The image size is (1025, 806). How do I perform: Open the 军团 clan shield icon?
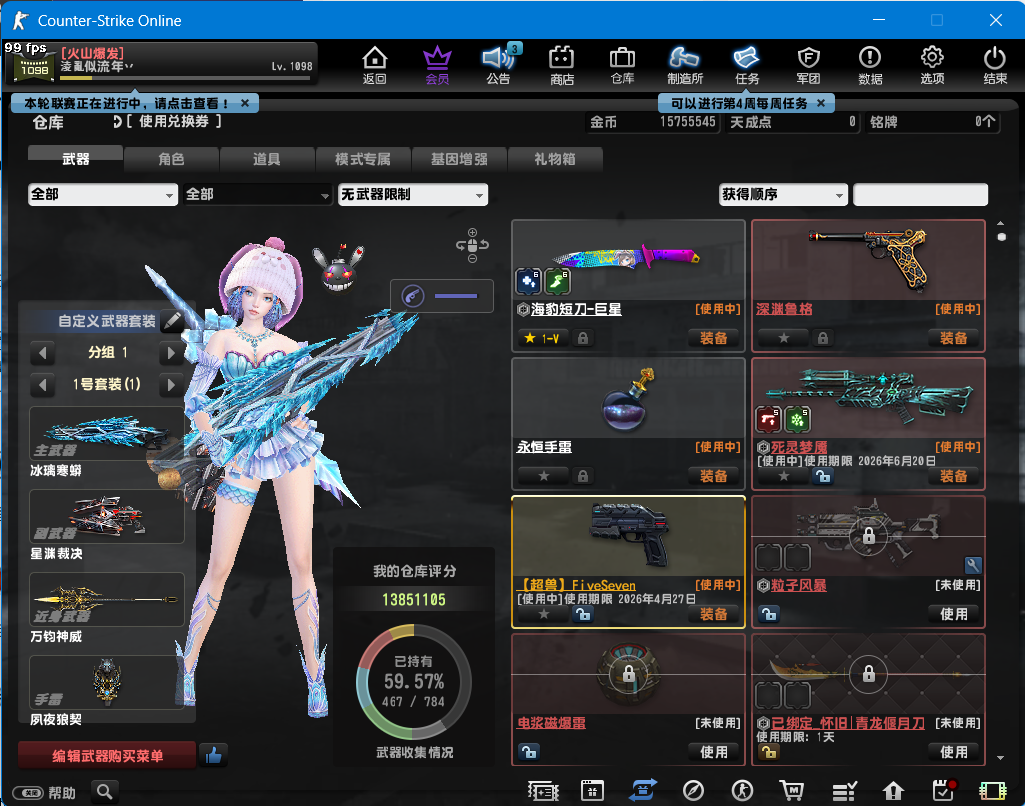809,65
